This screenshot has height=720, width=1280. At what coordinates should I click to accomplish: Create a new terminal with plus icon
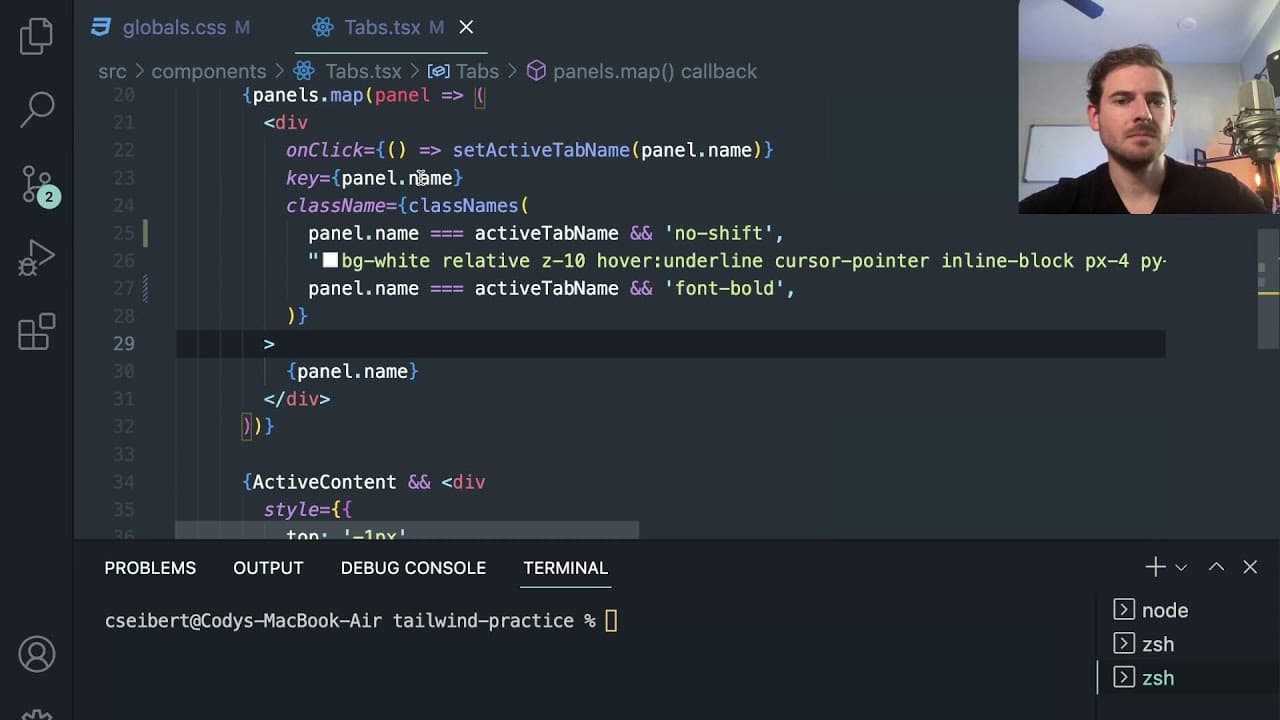coord(1155,567)
